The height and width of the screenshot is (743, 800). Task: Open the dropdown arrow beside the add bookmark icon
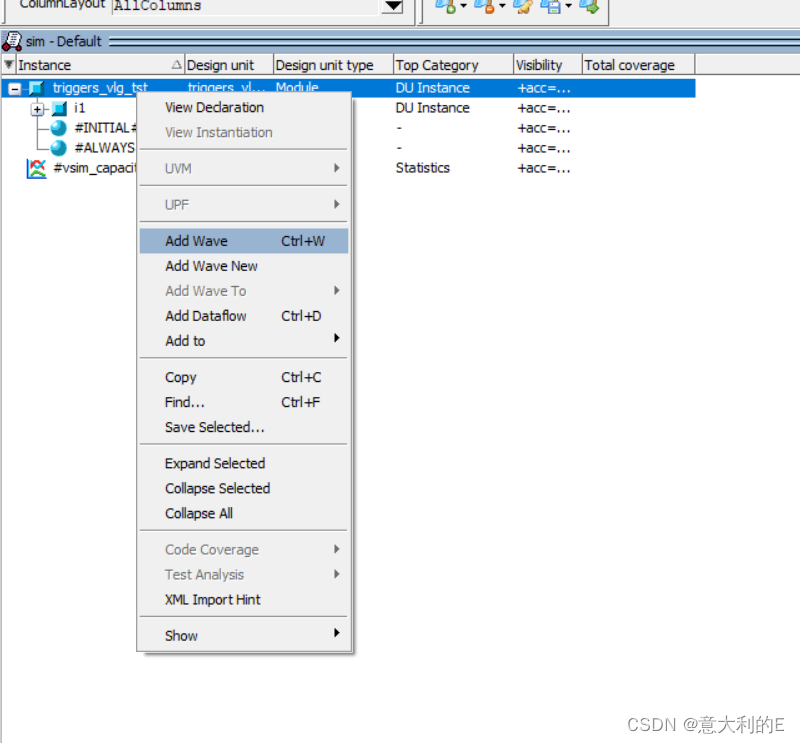pos(463,6)
